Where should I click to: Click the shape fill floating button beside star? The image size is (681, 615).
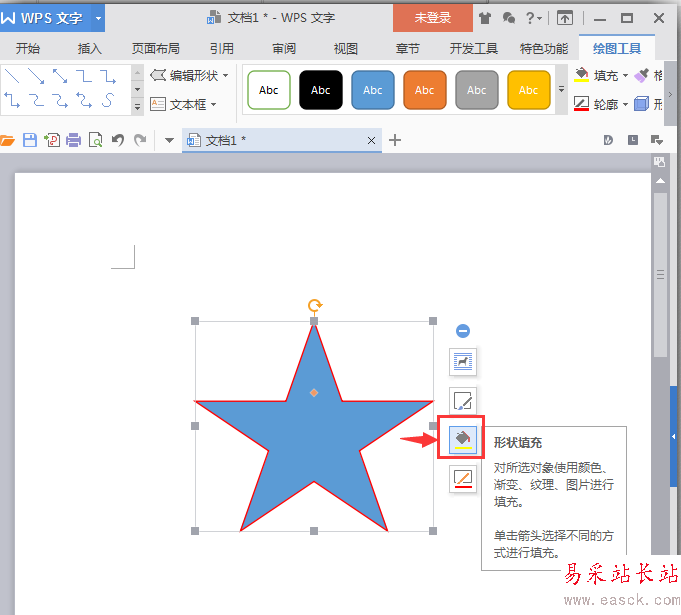coord(463,440)
